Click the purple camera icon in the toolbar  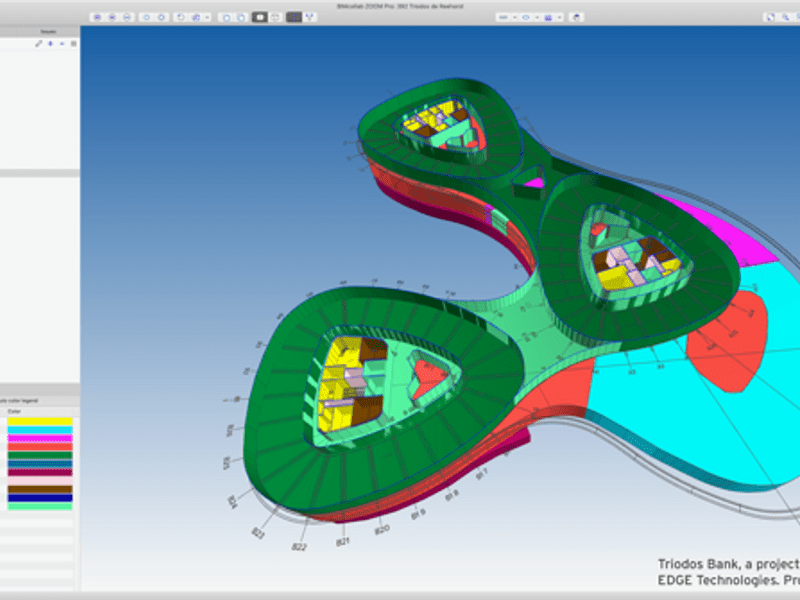[548, 17]
